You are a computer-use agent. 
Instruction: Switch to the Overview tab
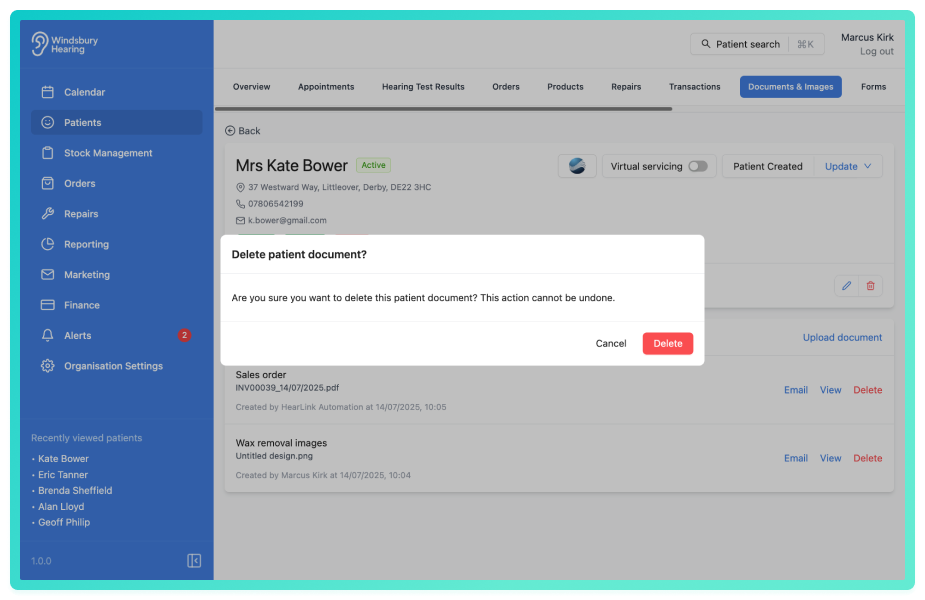point(251,87)
